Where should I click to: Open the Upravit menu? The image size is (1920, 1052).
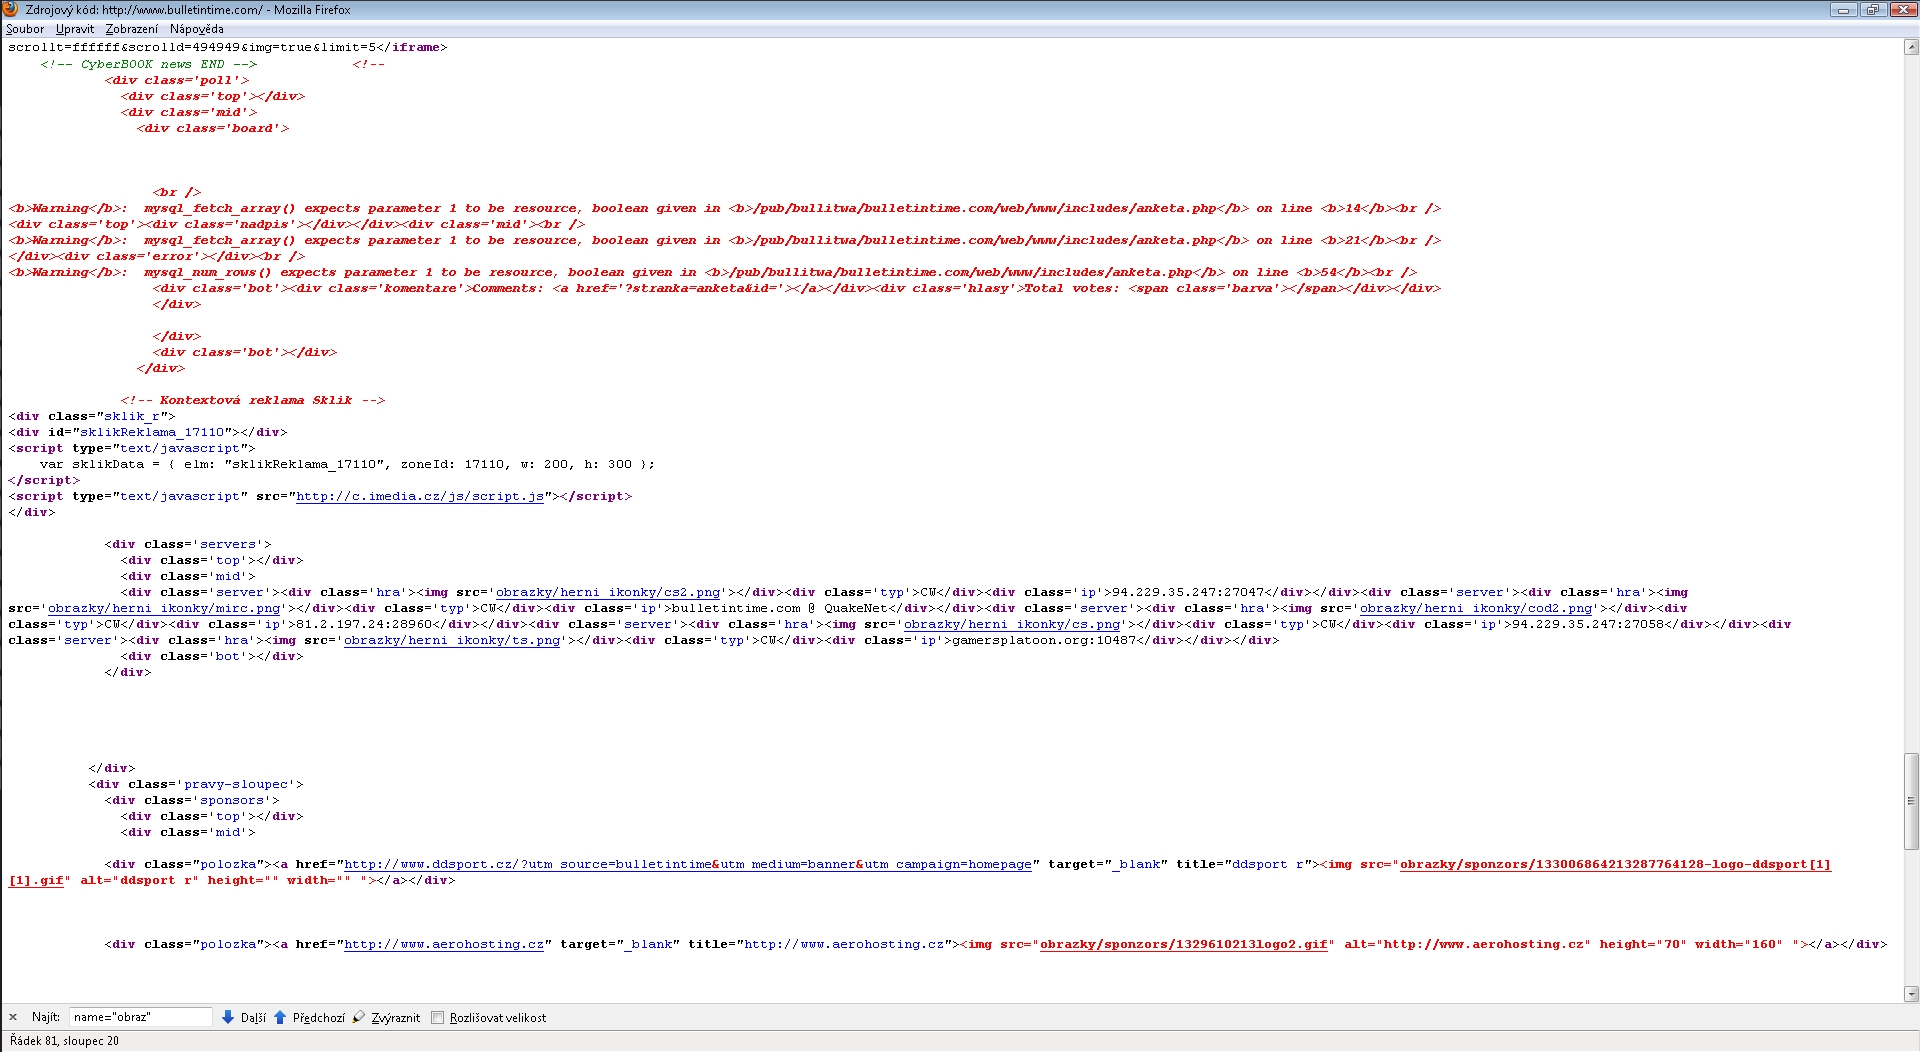[x=75, y=29]
